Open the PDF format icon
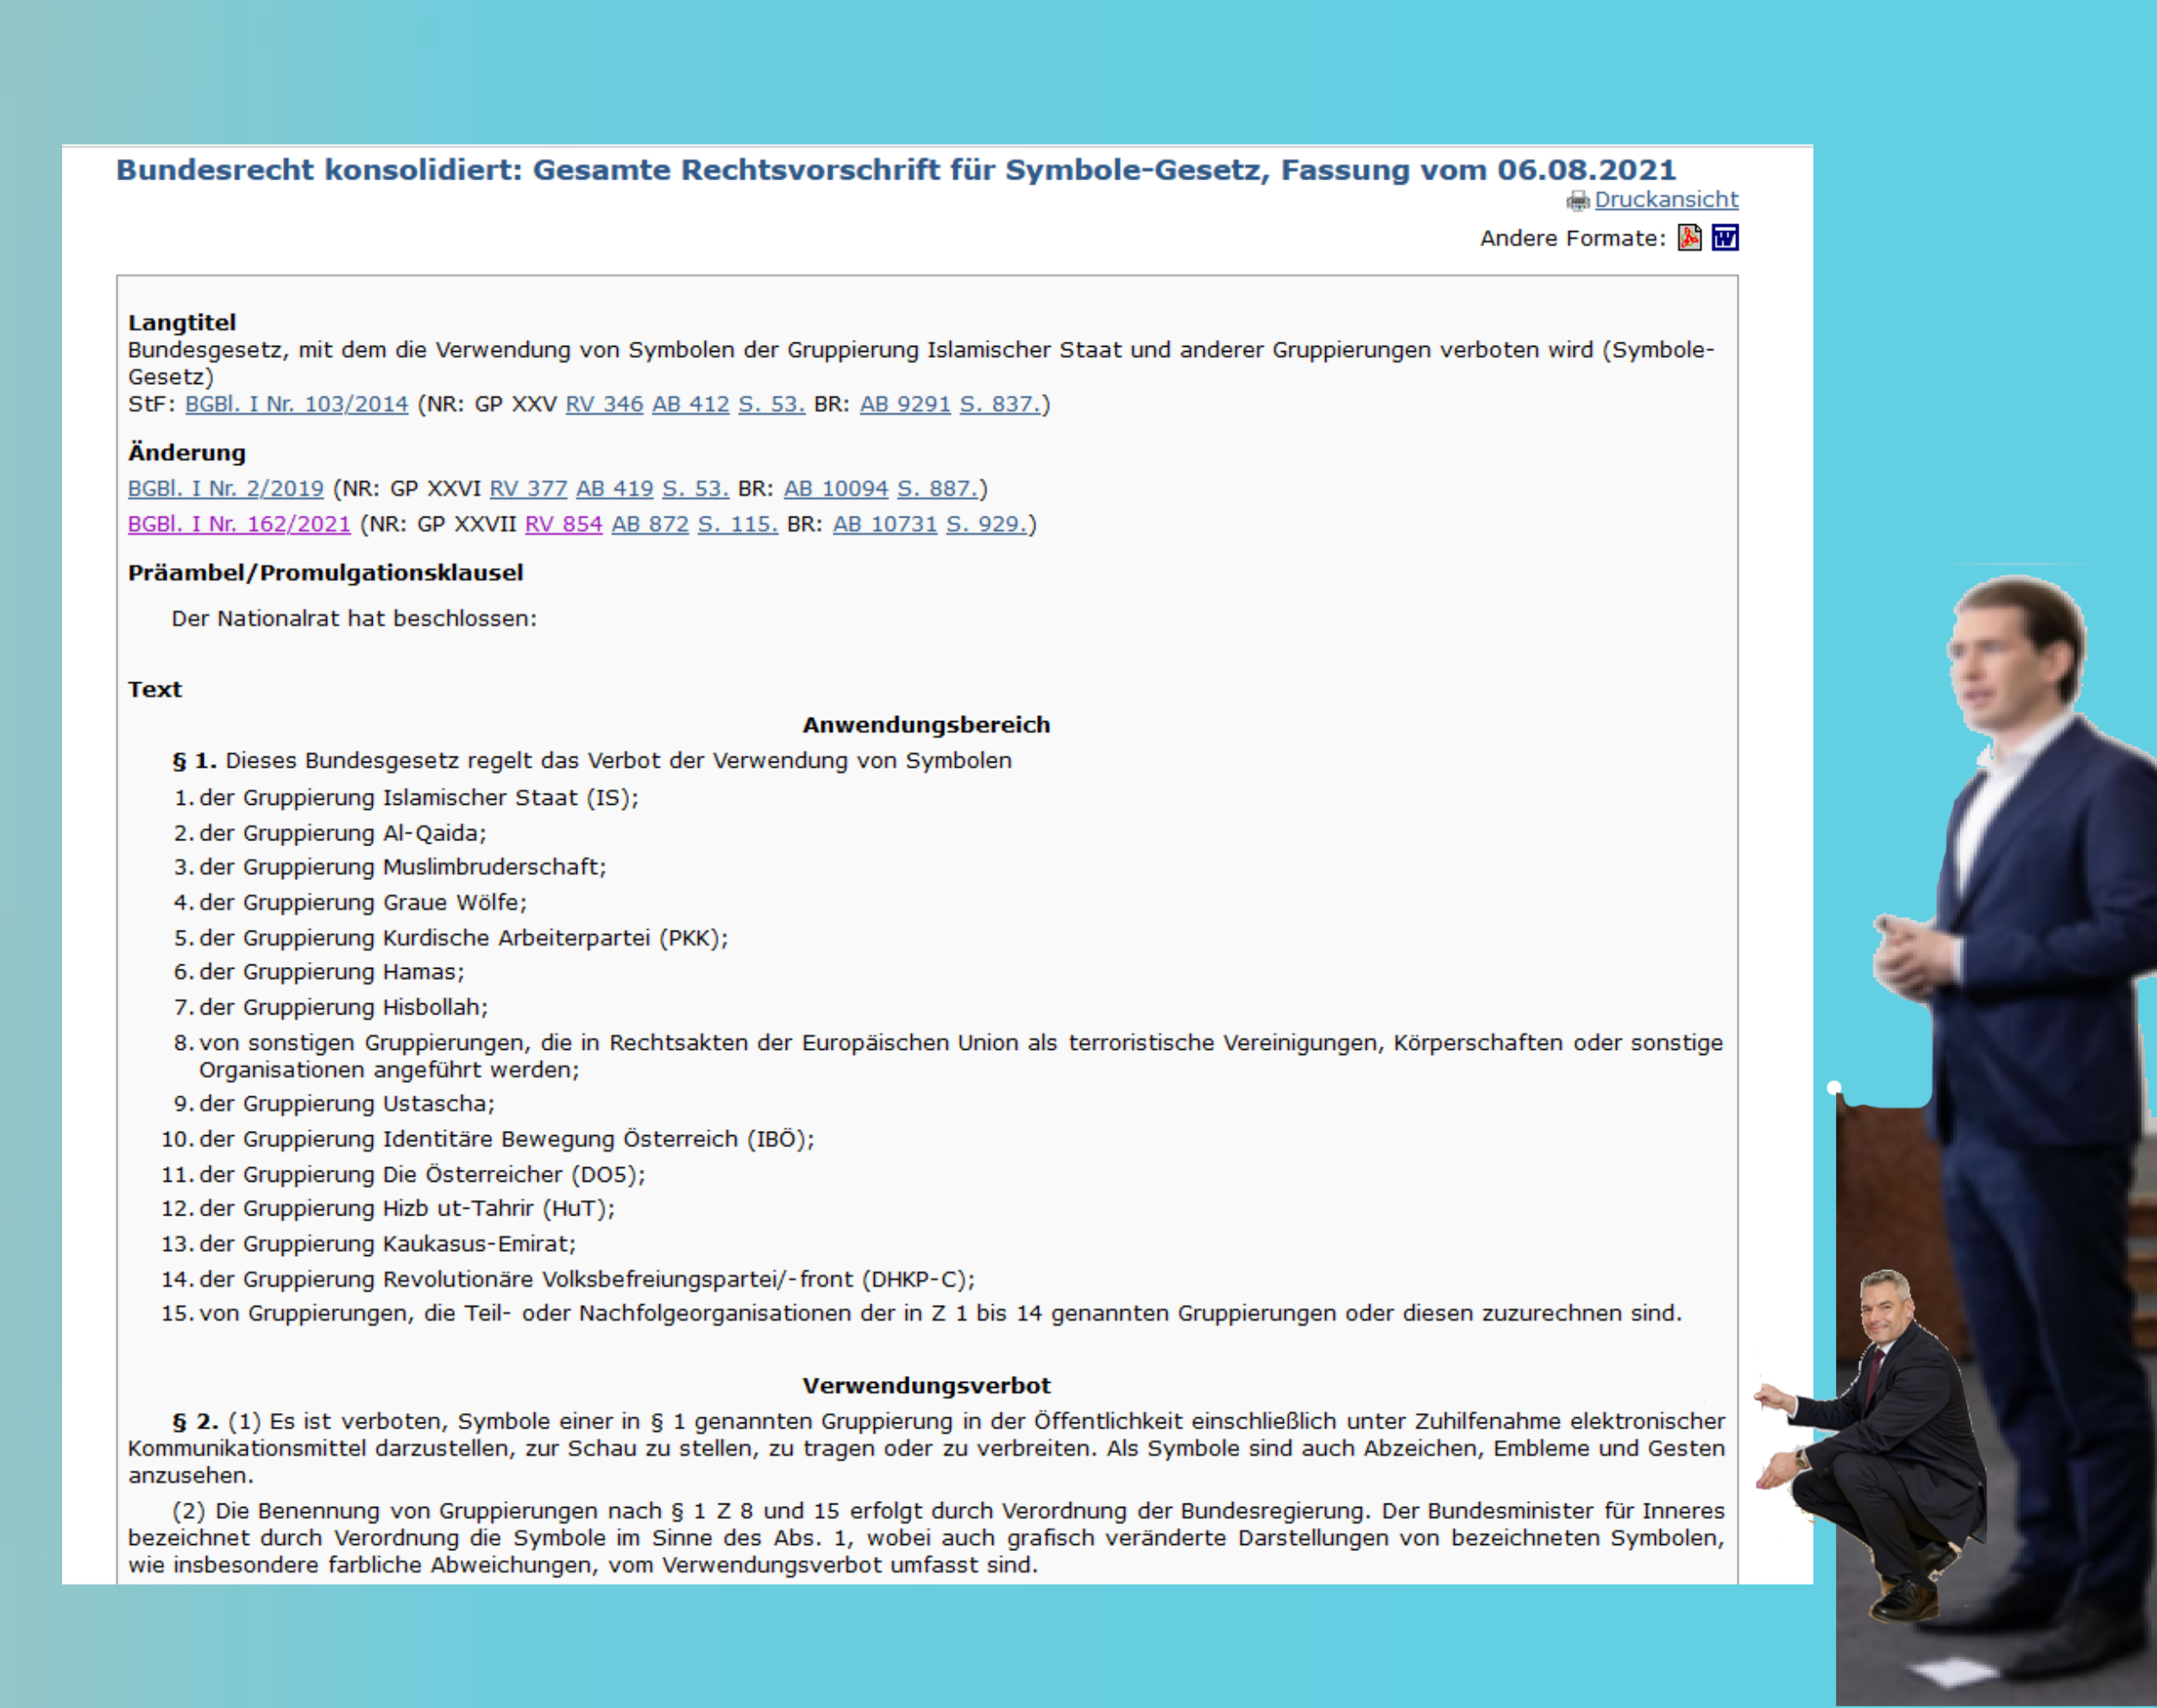Screen dimensions: 2157x1708 point(1689,237)
